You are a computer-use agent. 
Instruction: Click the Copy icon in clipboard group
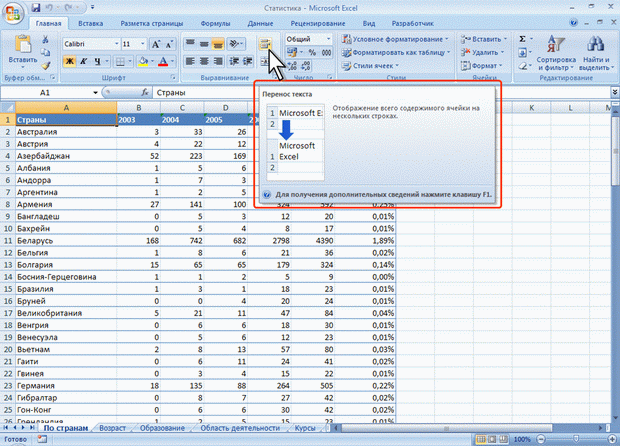point(45,53)
